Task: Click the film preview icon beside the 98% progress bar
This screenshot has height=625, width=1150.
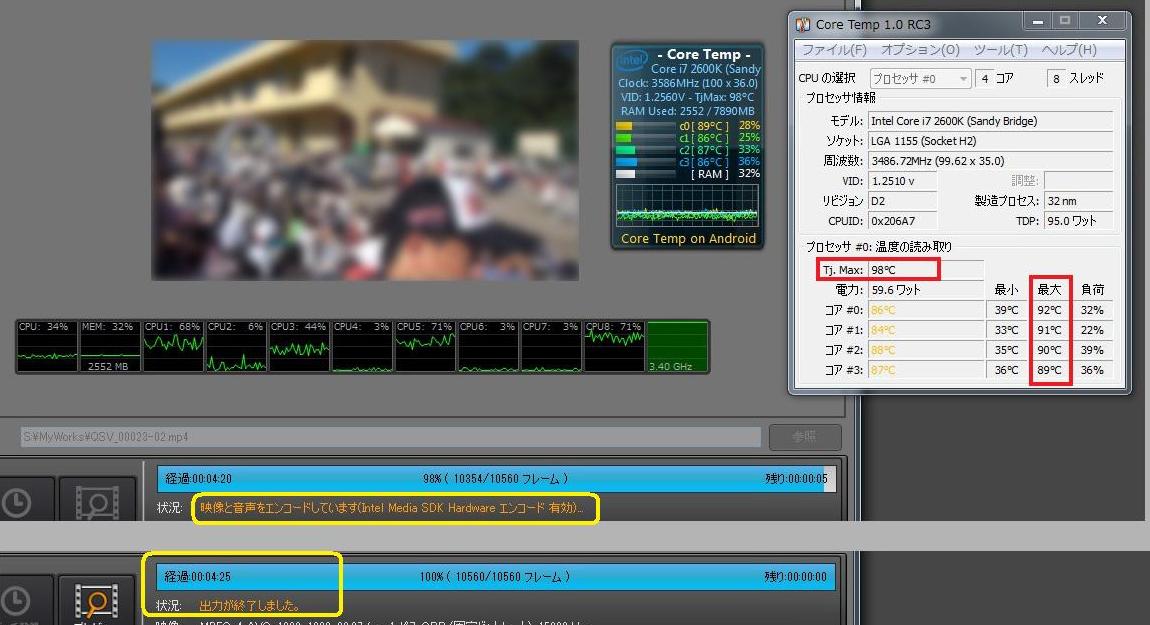Action: (97, 502)
